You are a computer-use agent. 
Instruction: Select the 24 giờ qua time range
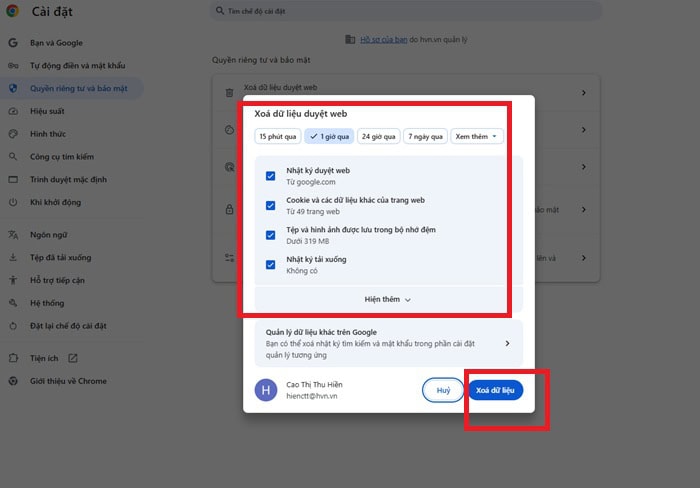pos(378,136)
